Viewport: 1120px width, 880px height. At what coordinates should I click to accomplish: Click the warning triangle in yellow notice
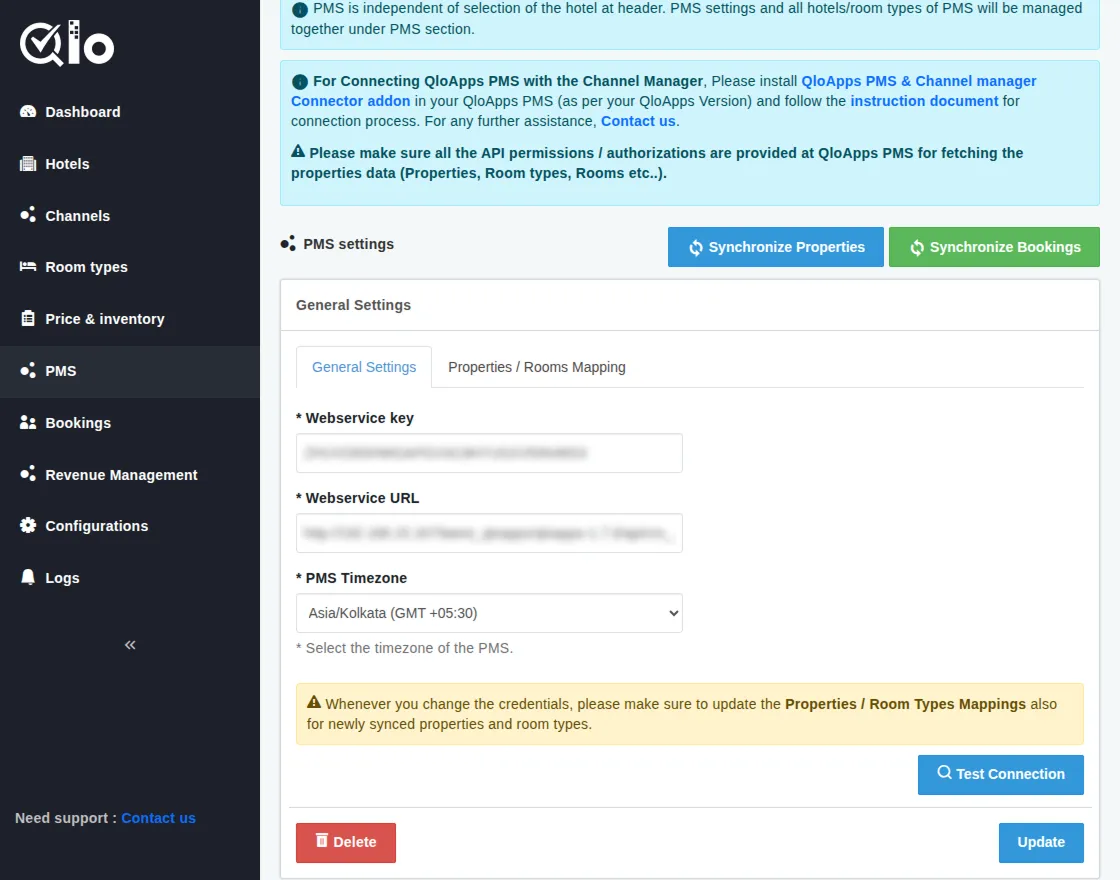point(314,702)
